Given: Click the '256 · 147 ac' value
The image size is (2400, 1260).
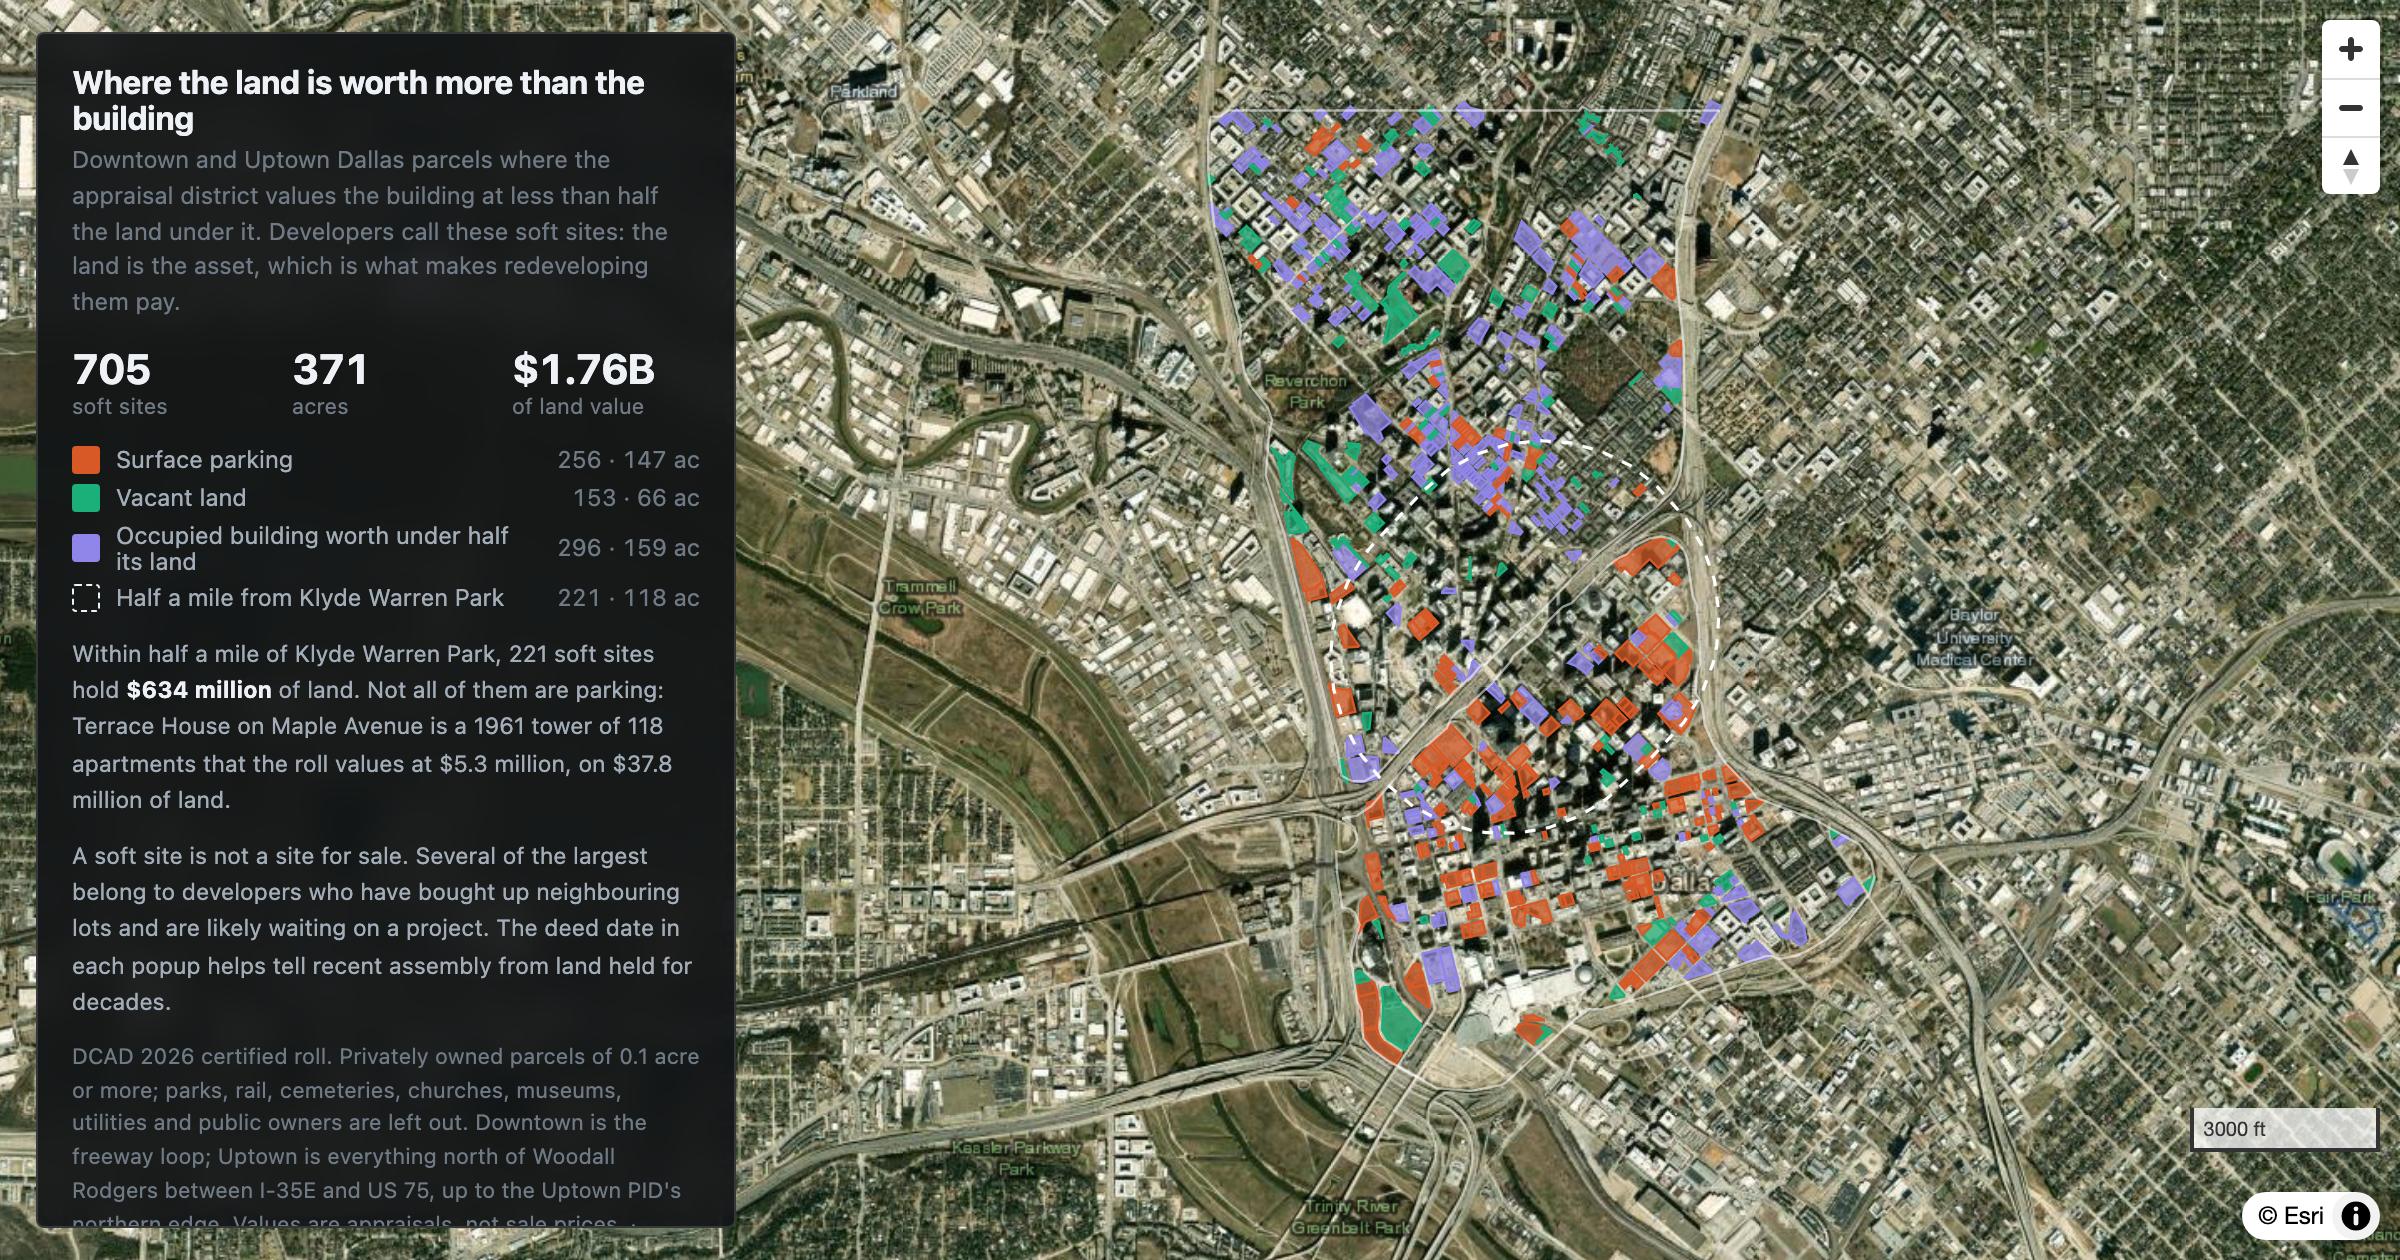Looking at the screenshot, I should pos(628,460).
